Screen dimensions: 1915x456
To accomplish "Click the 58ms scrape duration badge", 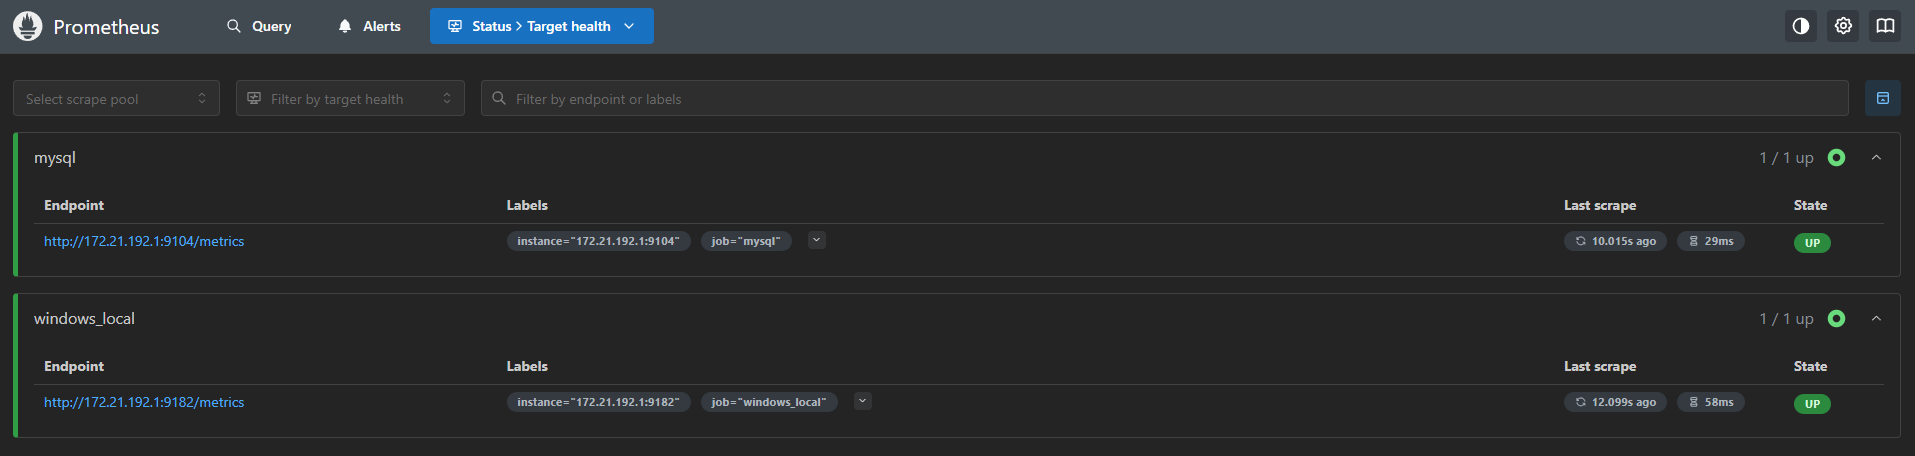I will (x=1711, y=402).
